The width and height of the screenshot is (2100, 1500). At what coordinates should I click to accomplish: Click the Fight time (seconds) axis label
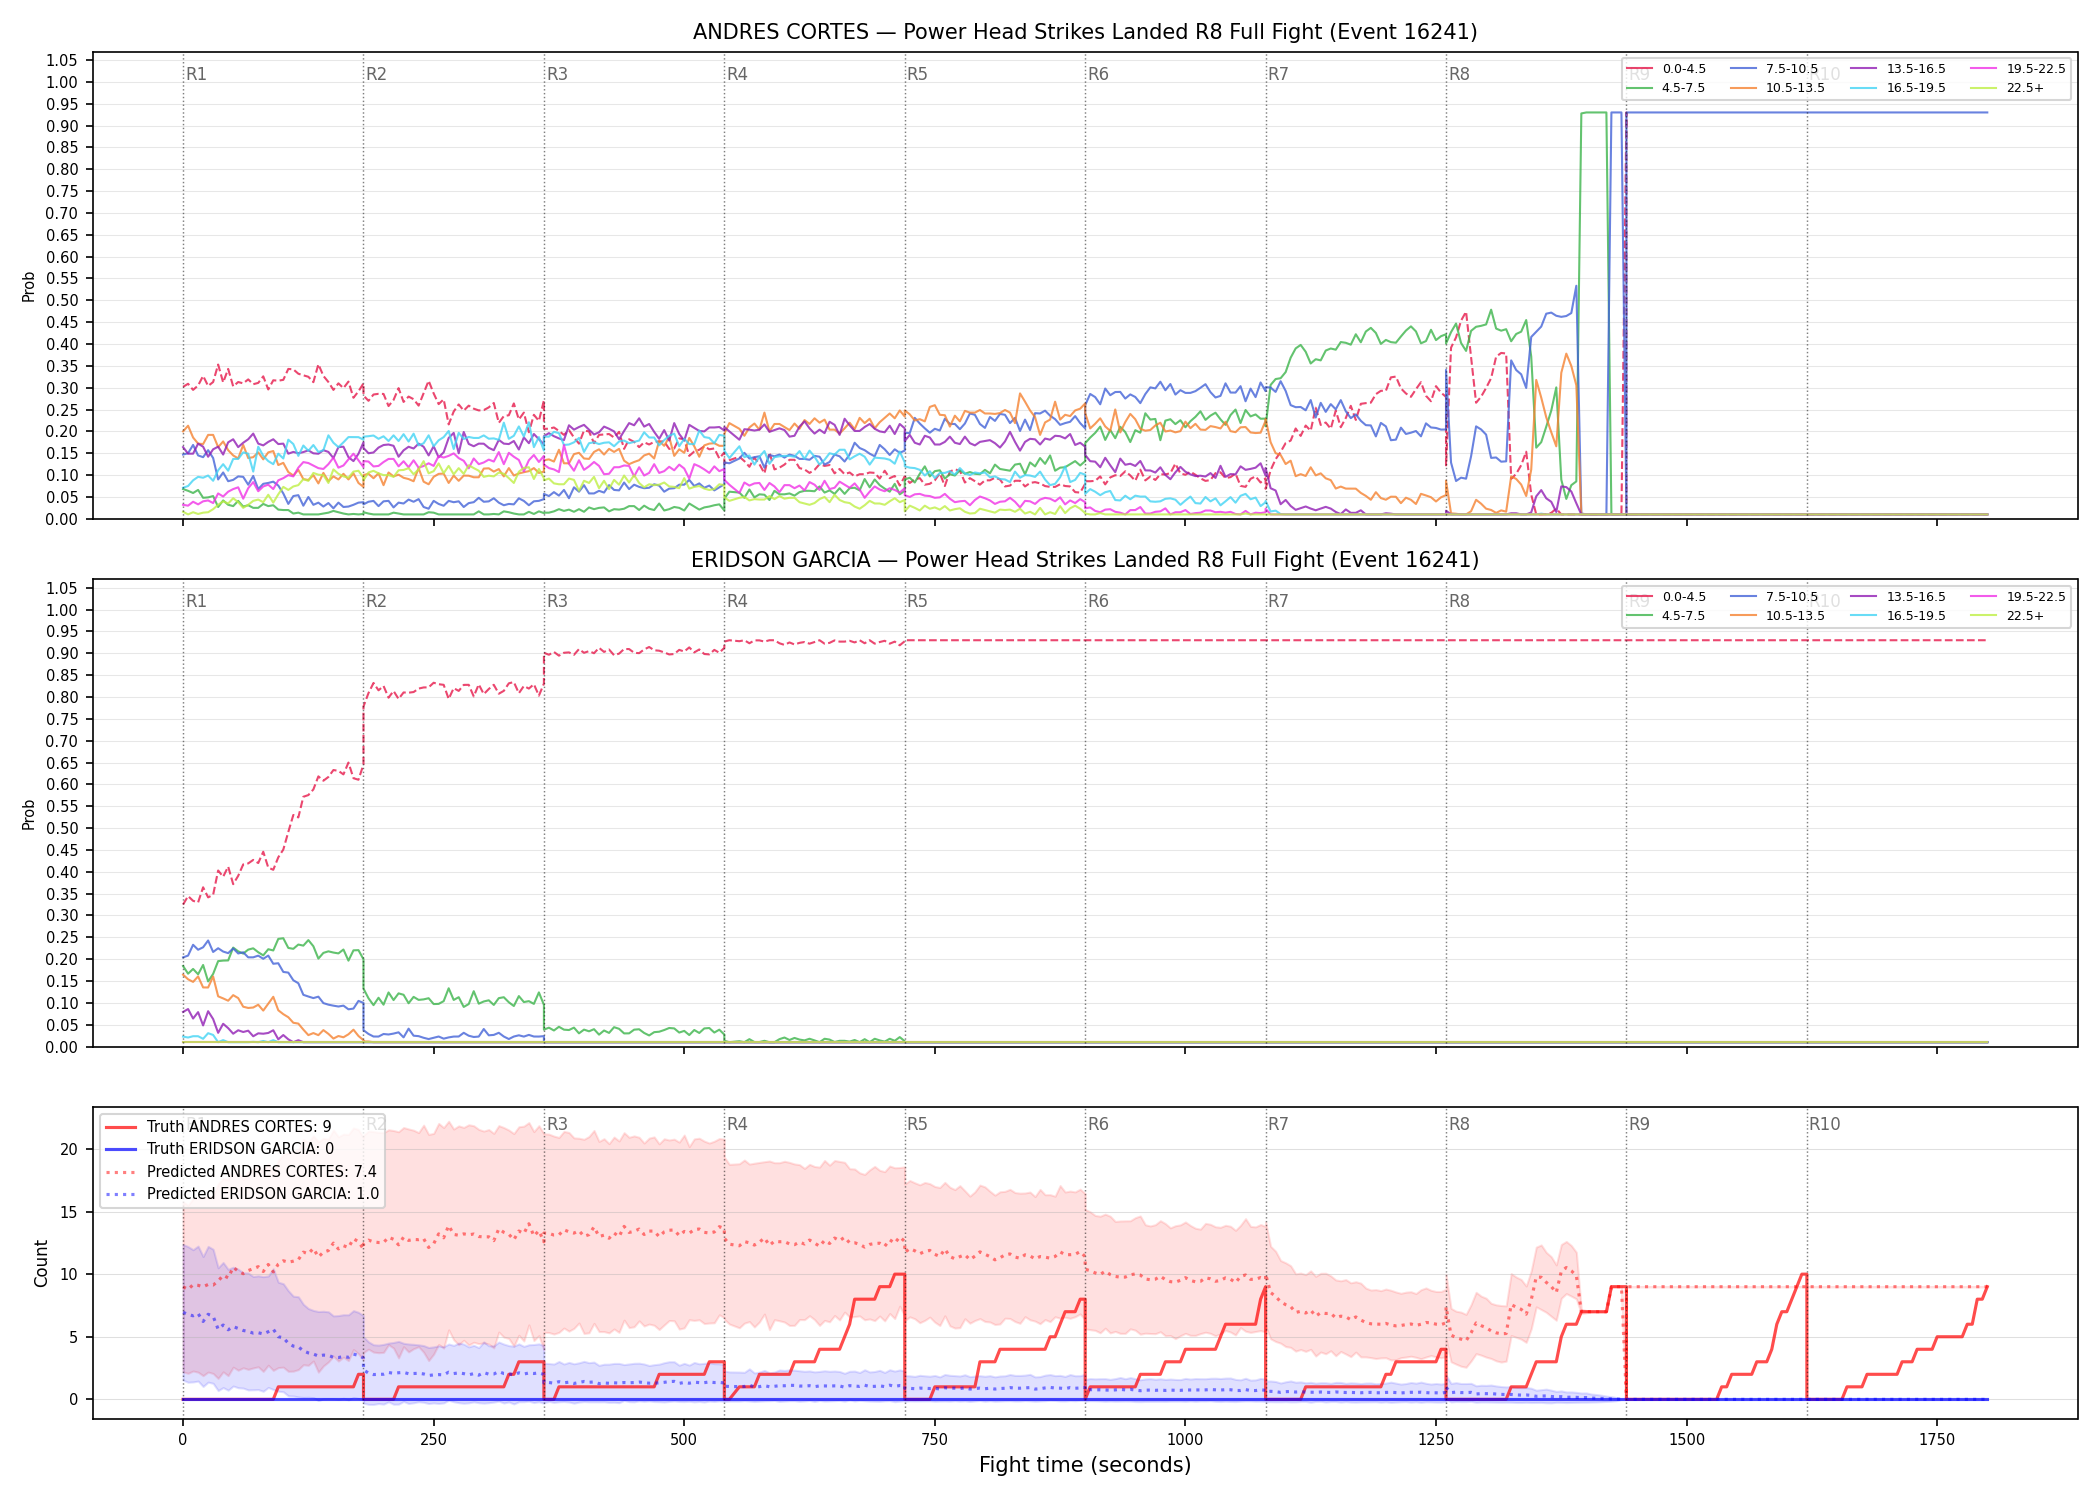point(1085,1465)
